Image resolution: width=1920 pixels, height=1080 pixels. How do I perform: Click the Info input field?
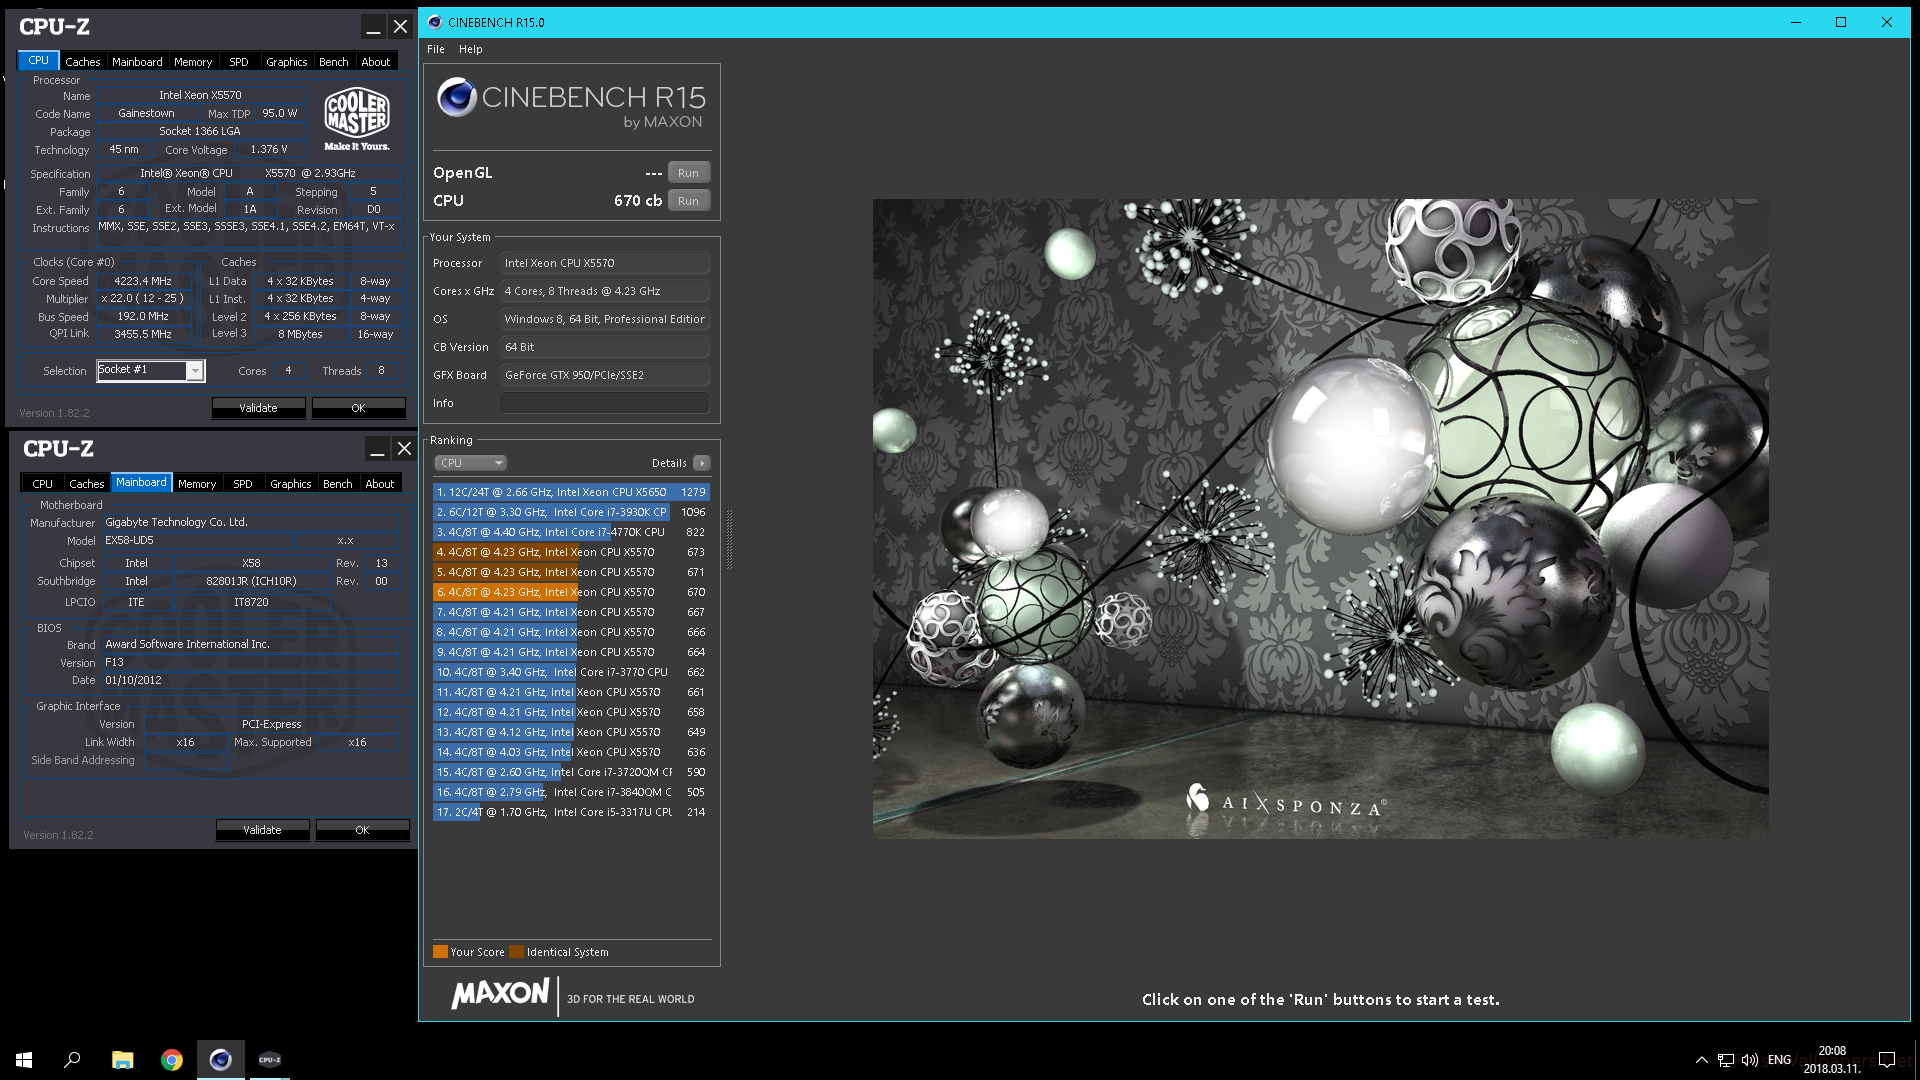[x=605, y=403]
